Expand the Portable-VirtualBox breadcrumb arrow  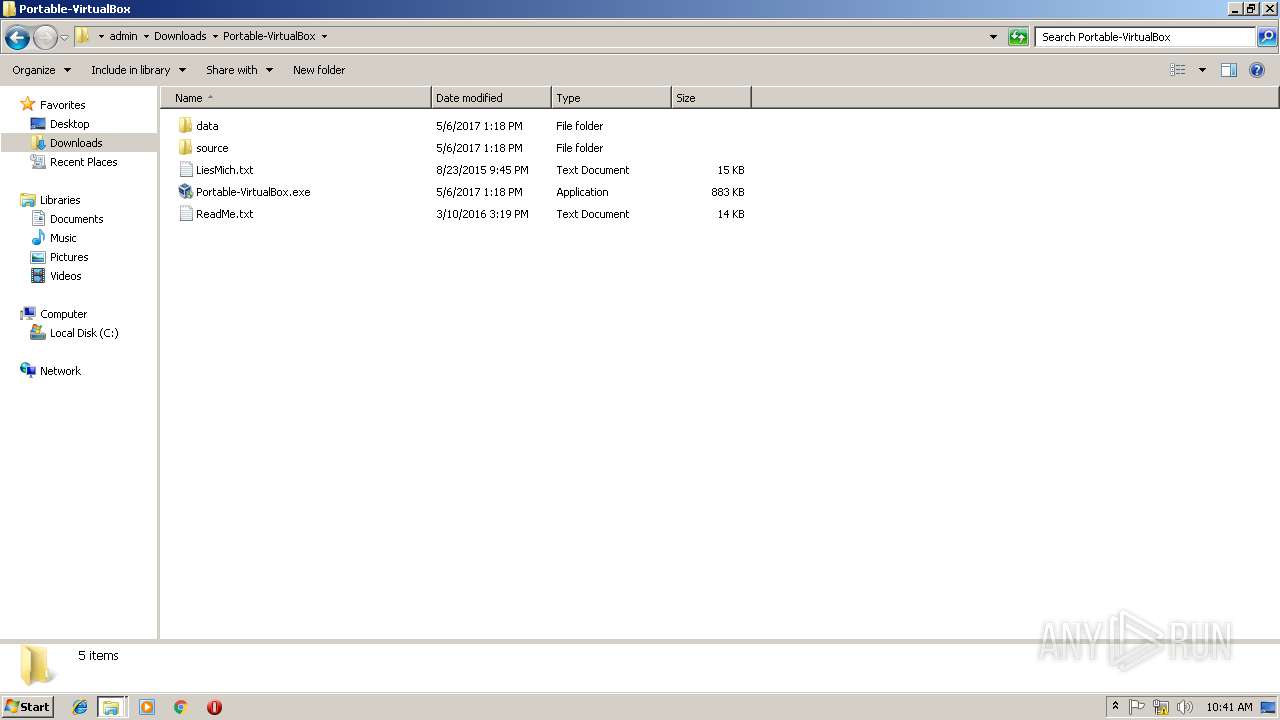(x=324, y=37)
